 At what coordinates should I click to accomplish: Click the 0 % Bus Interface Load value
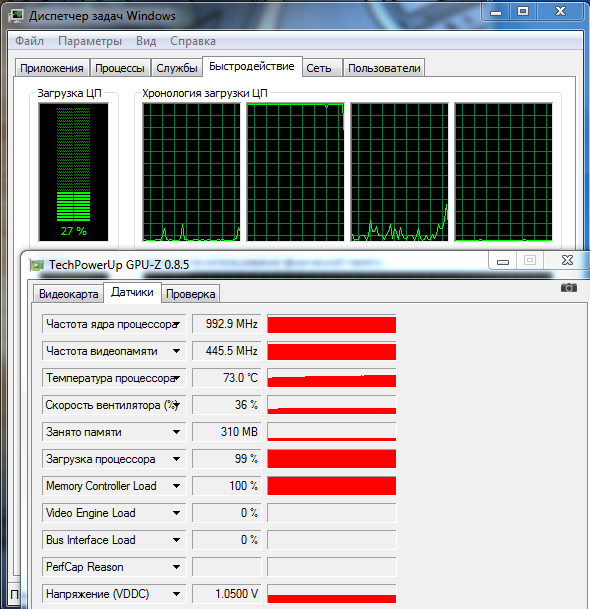click(227, 540)
